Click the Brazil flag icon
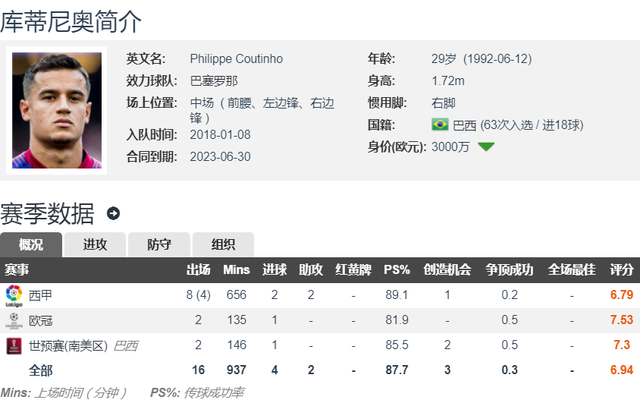Screen dimensions: 640x400 click(440, 124)
